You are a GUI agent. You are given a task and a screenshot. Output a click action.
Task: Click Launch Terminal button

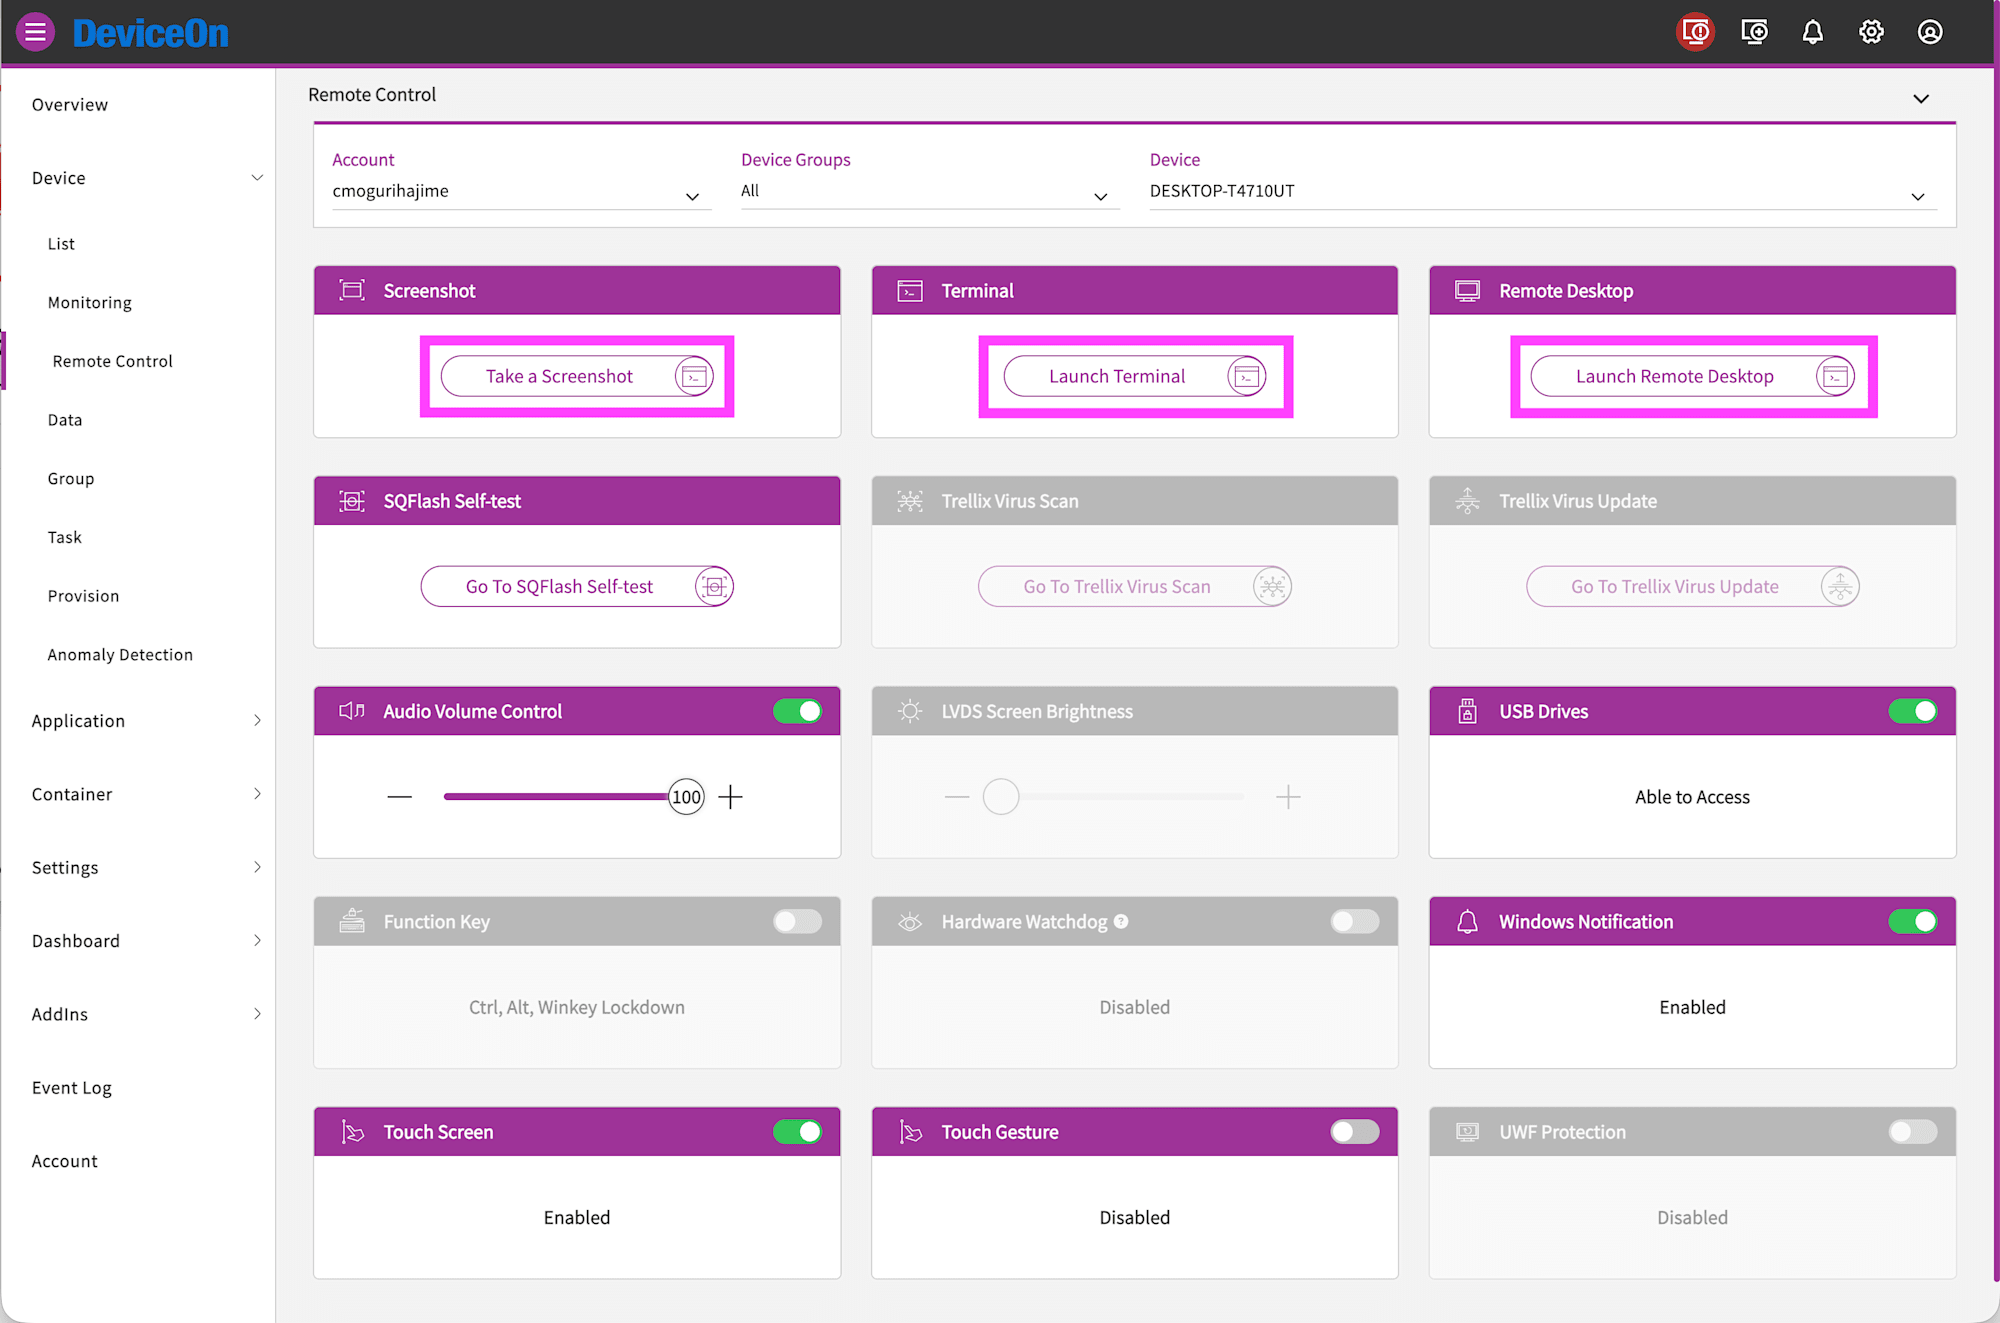pyautogui.click(x=1135, y=376)
